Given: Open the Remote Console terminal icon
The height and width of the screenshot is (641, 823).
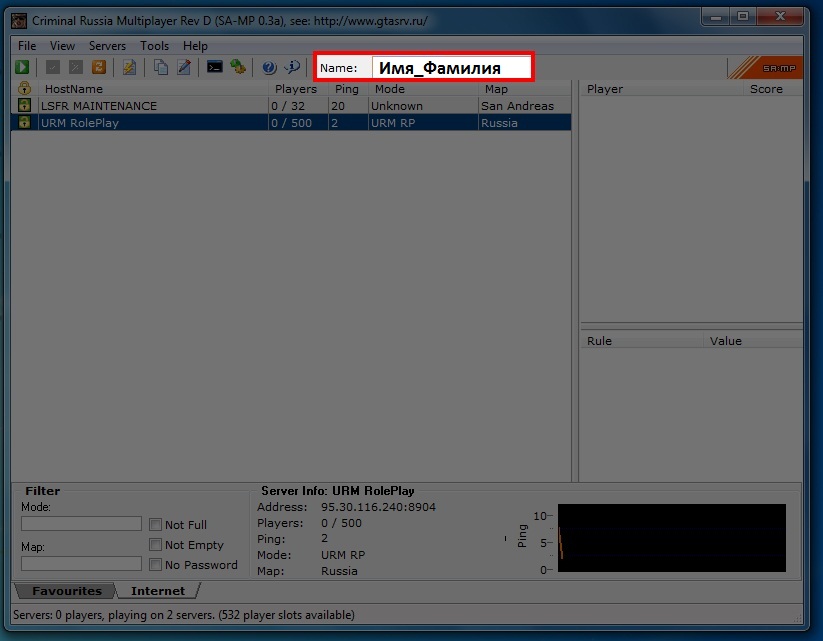Looking at the screenshot, I should (x=215, y=67).
